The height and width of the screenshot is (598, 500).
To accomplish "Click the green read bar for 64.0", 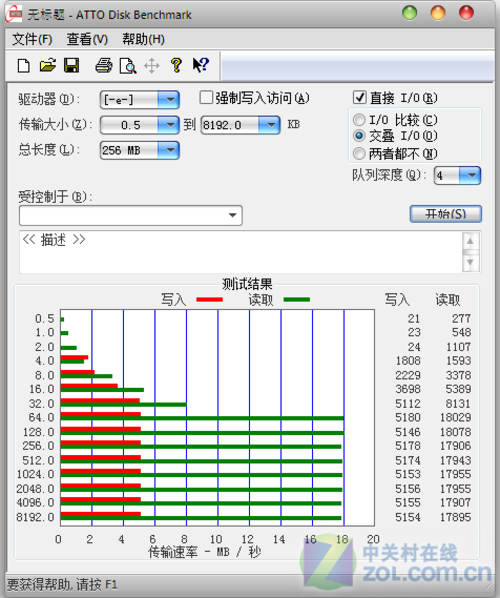I will 202,418.
